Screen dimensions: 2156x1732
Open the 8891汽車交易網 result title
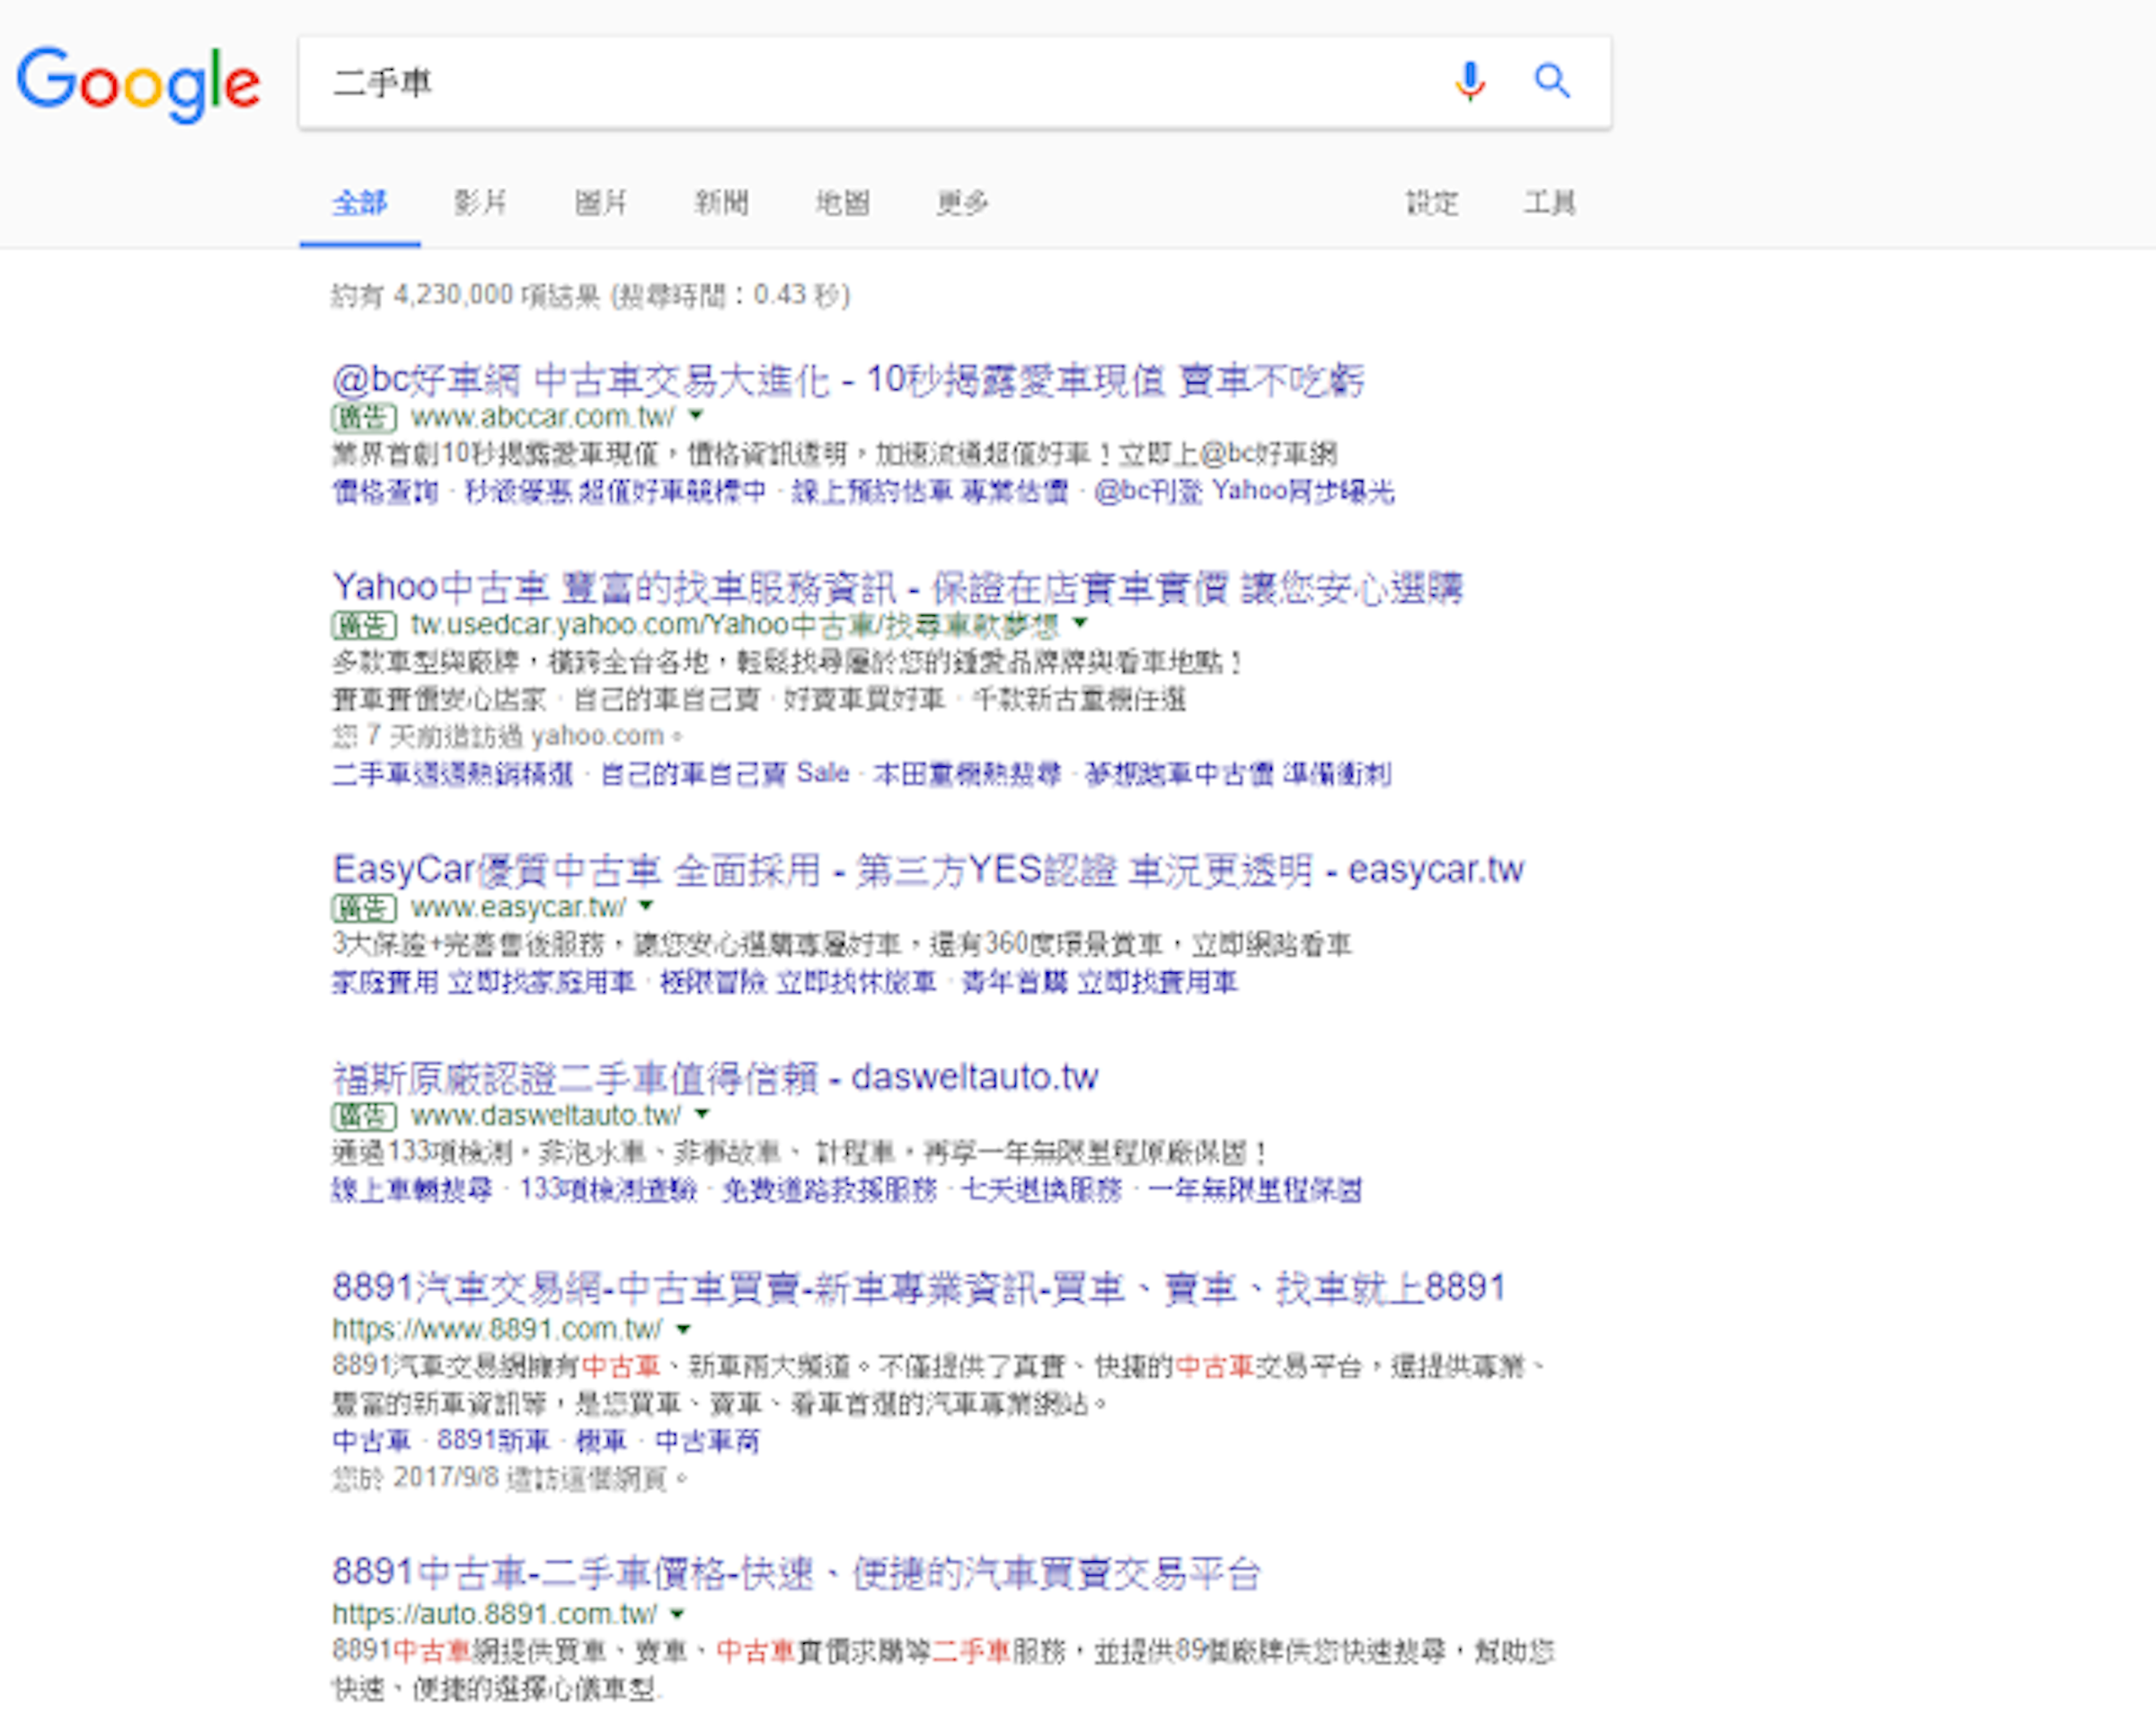919,1288
